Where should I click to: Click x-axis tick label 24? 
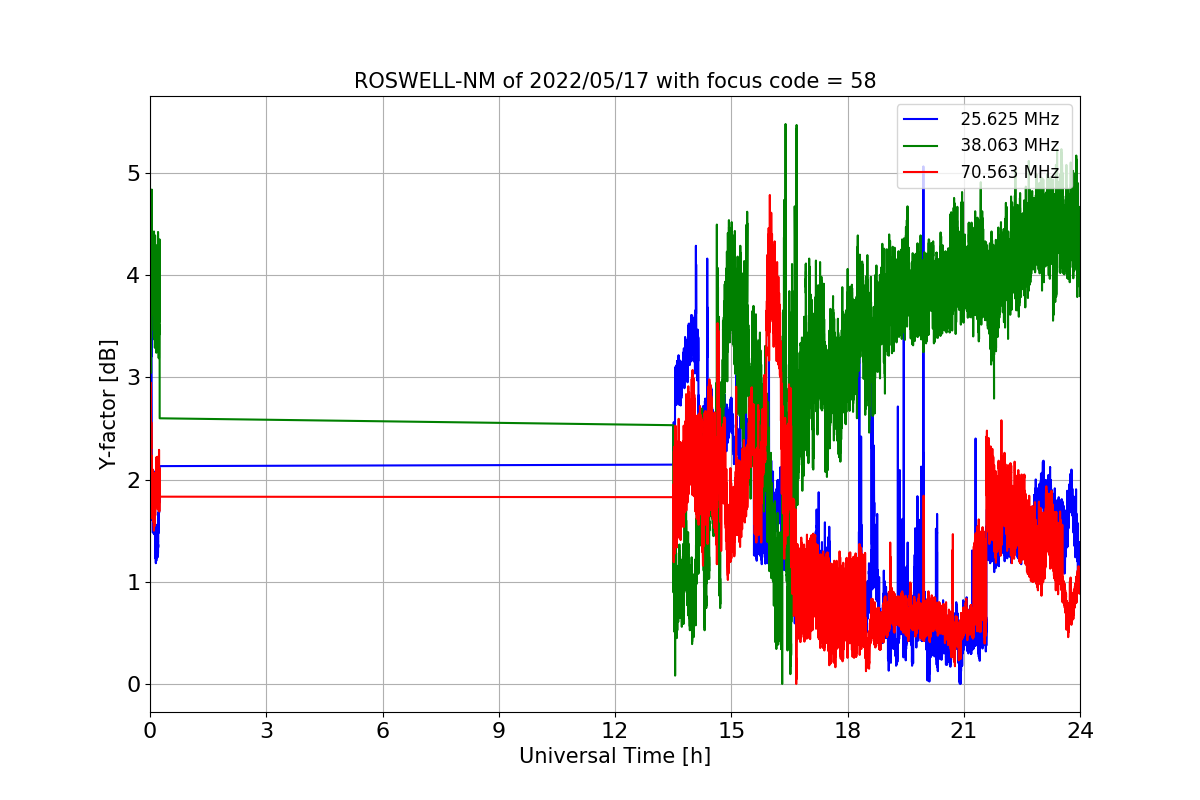pyautogui.click(x=1080, y=730)
